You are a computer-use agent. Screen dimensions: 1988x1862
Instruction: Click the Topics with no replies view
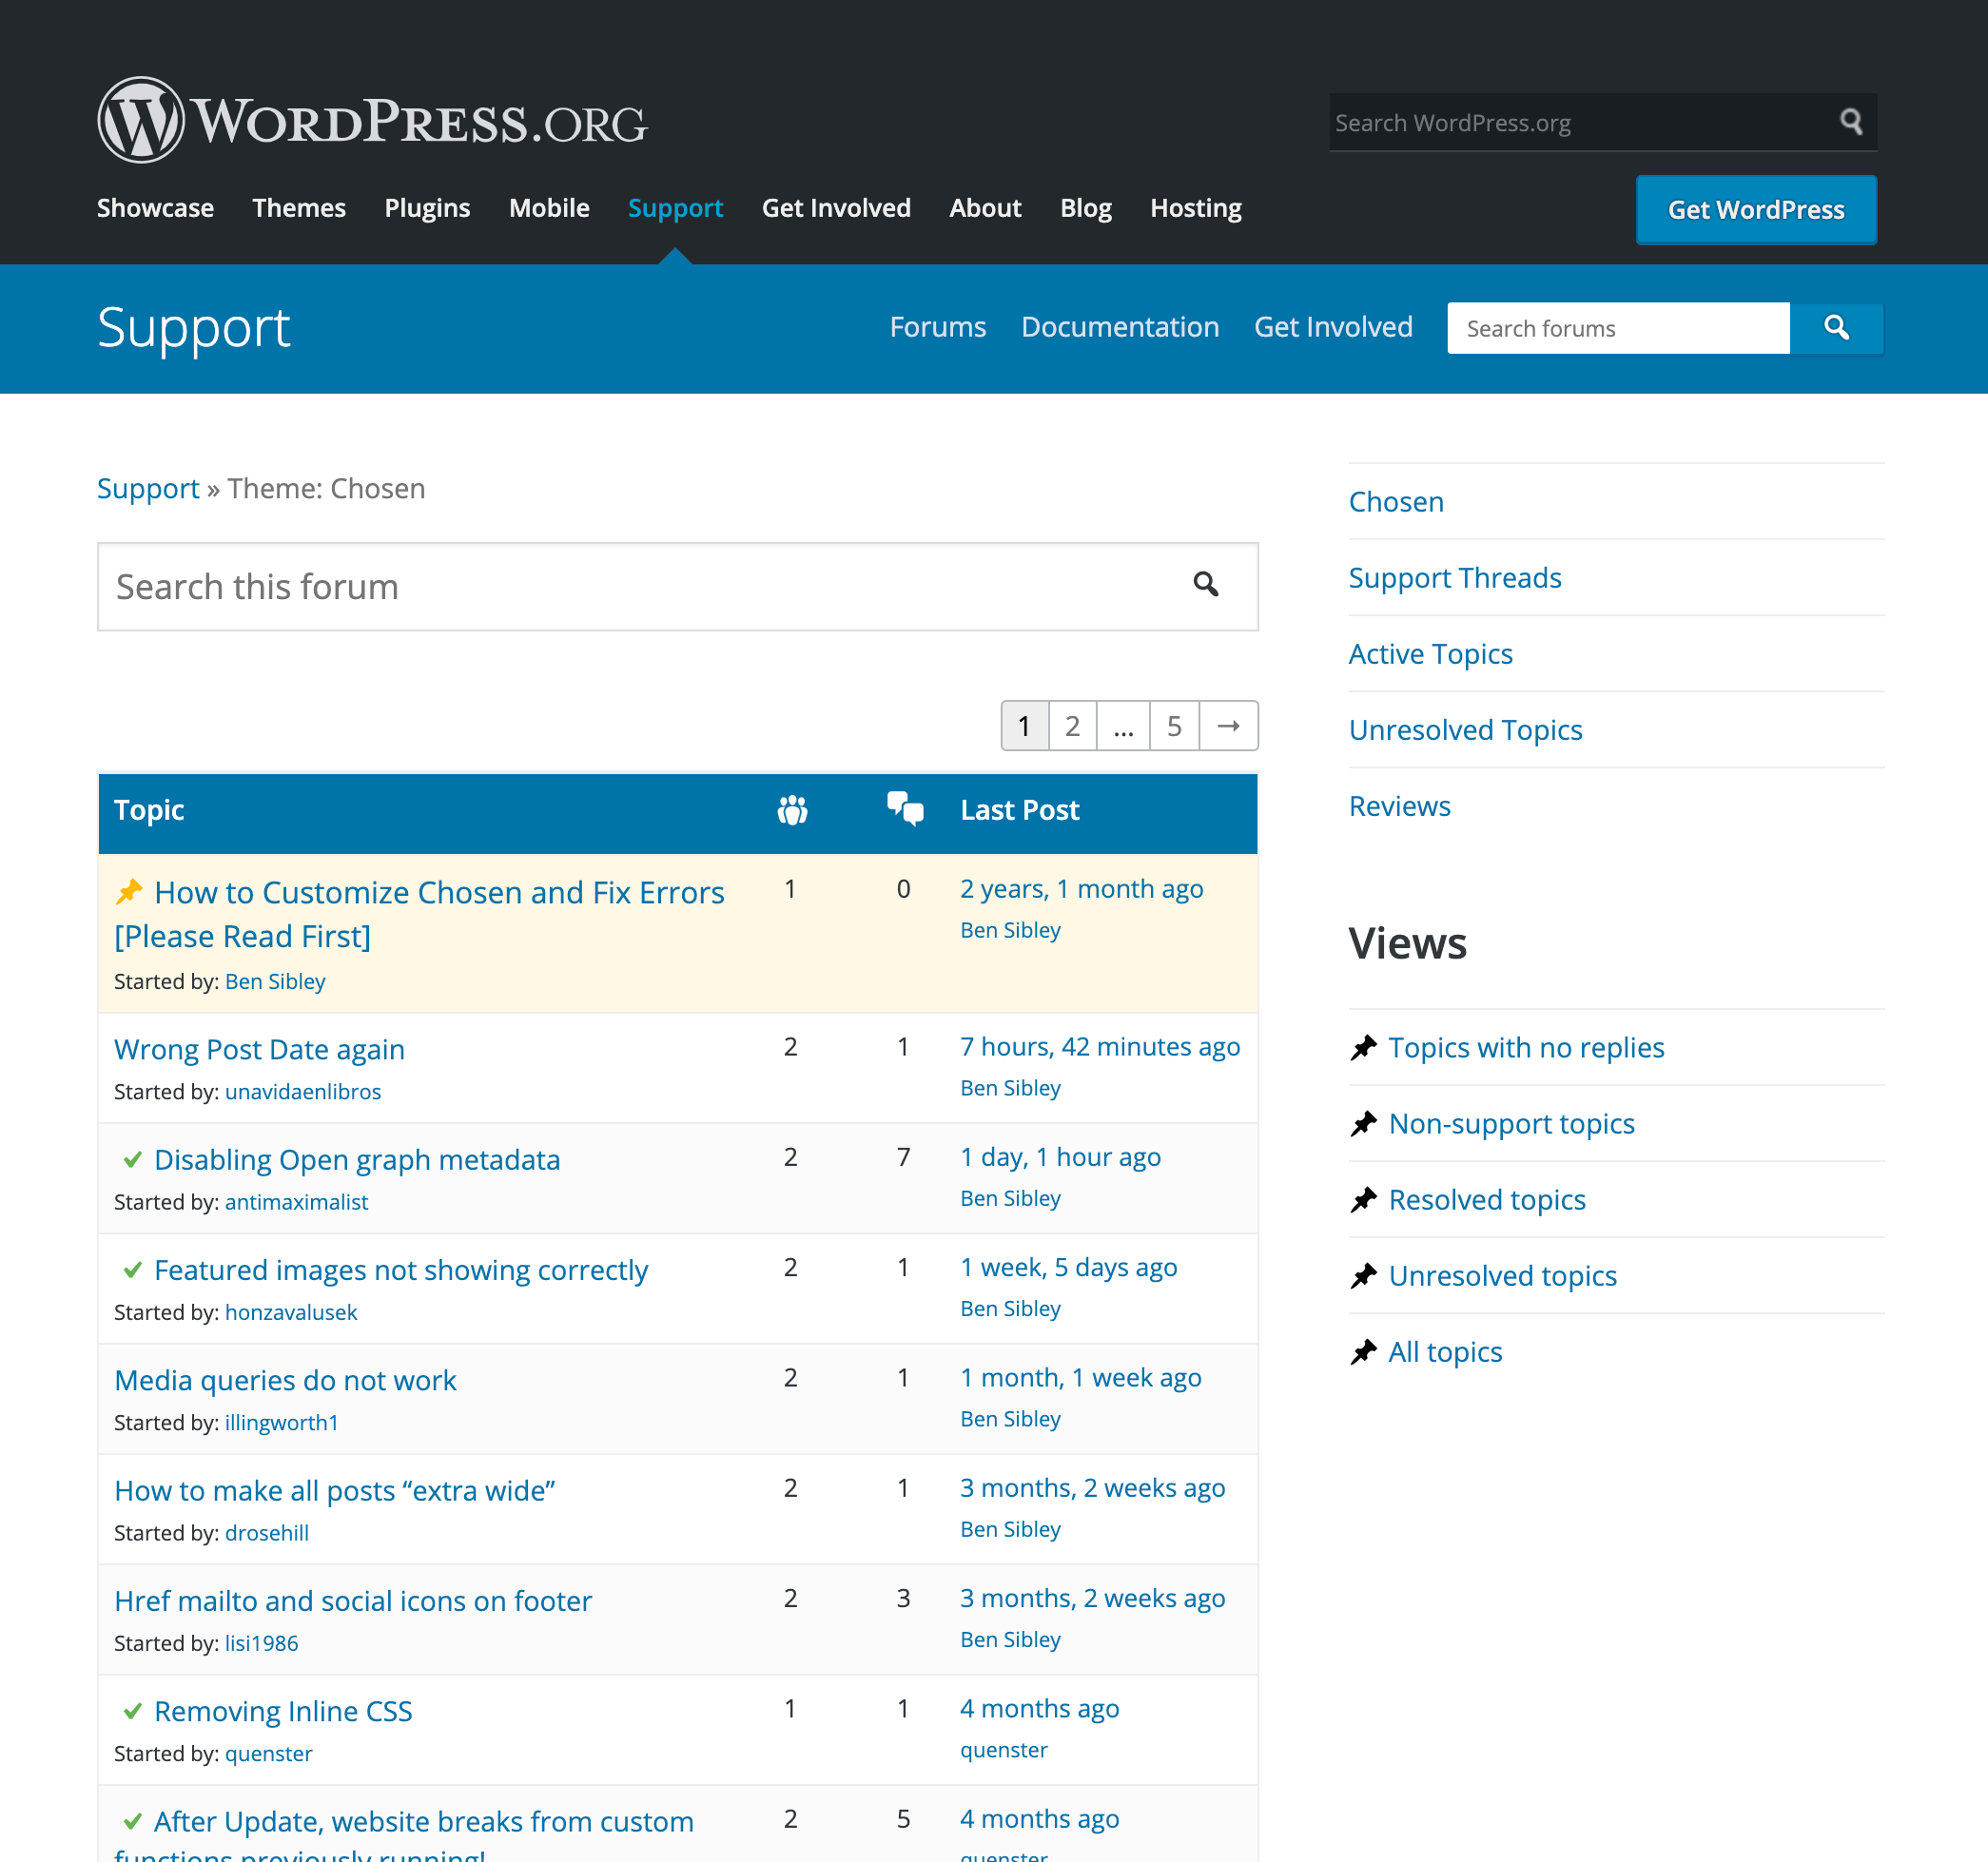point(1526,1045)
